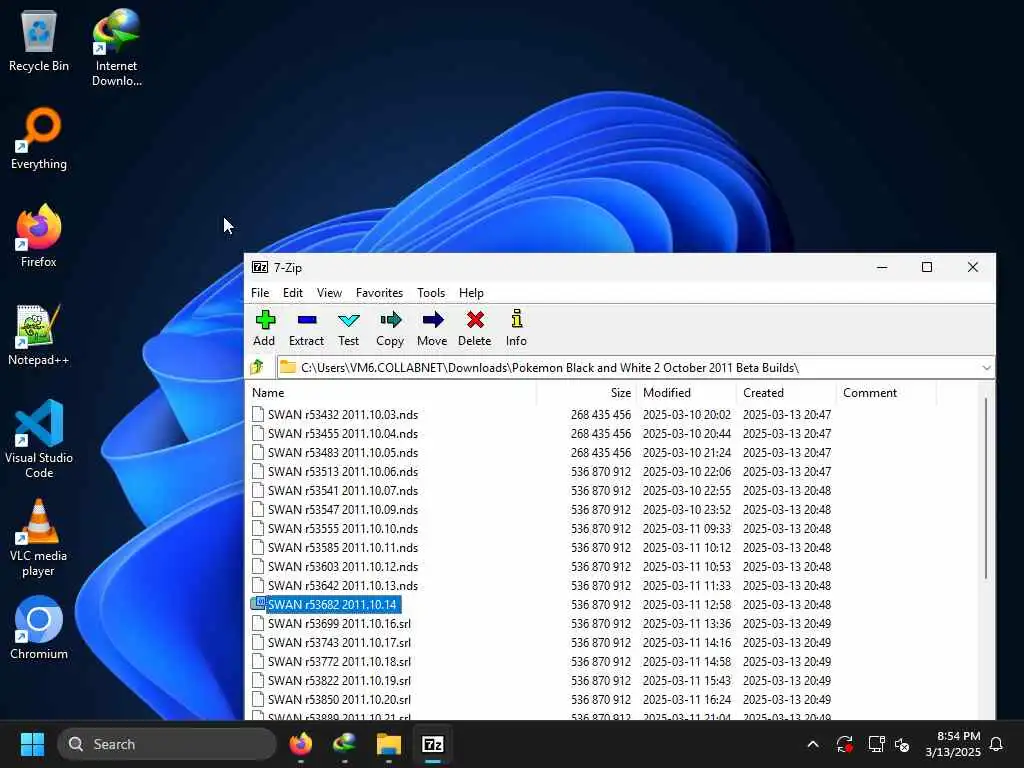Image resolution: width=1024 pixels, height=768 pixels.
Task: Select Visual Studio Code desktop shortcut
Action: [x=39, y=439]
